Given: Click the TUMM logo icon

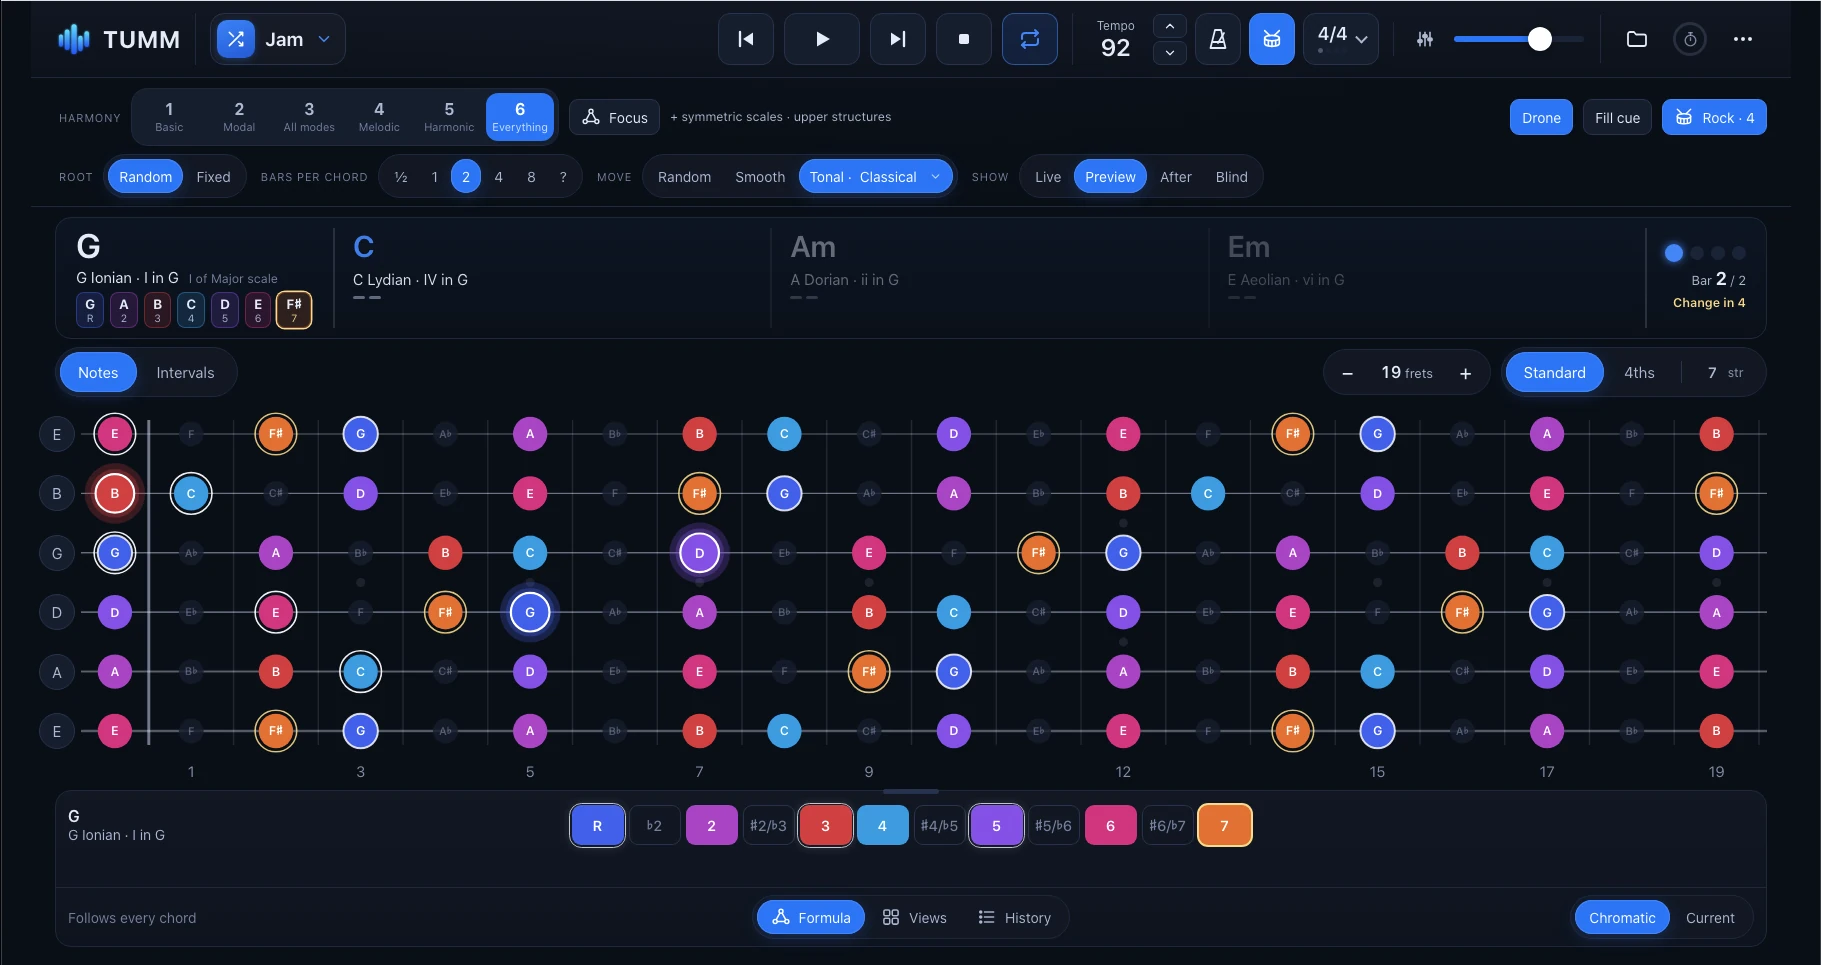Looking at the screenshot, I should [x=74, y=39].
